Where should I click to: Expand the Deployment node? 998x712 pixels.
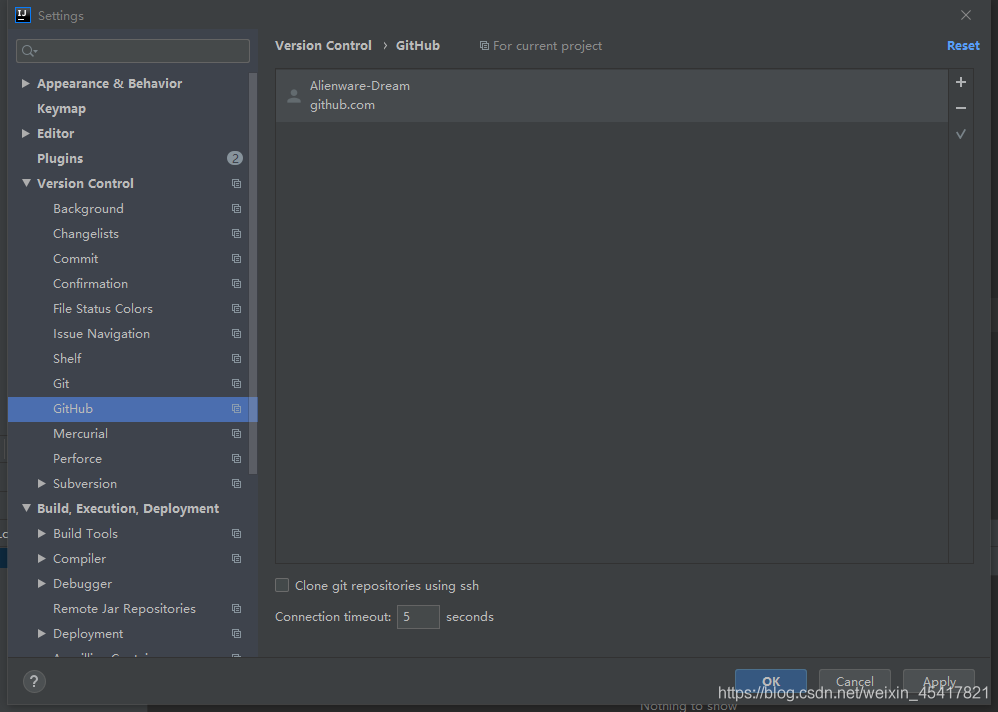41,634
